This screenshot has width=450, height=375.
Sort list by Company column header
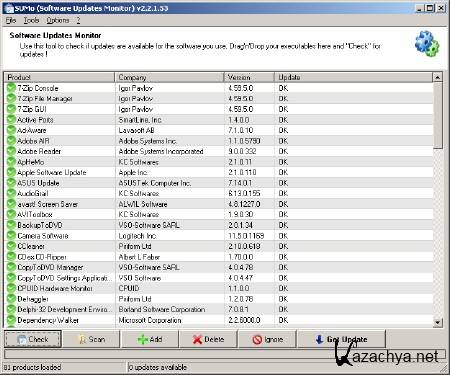coord(169,77)
